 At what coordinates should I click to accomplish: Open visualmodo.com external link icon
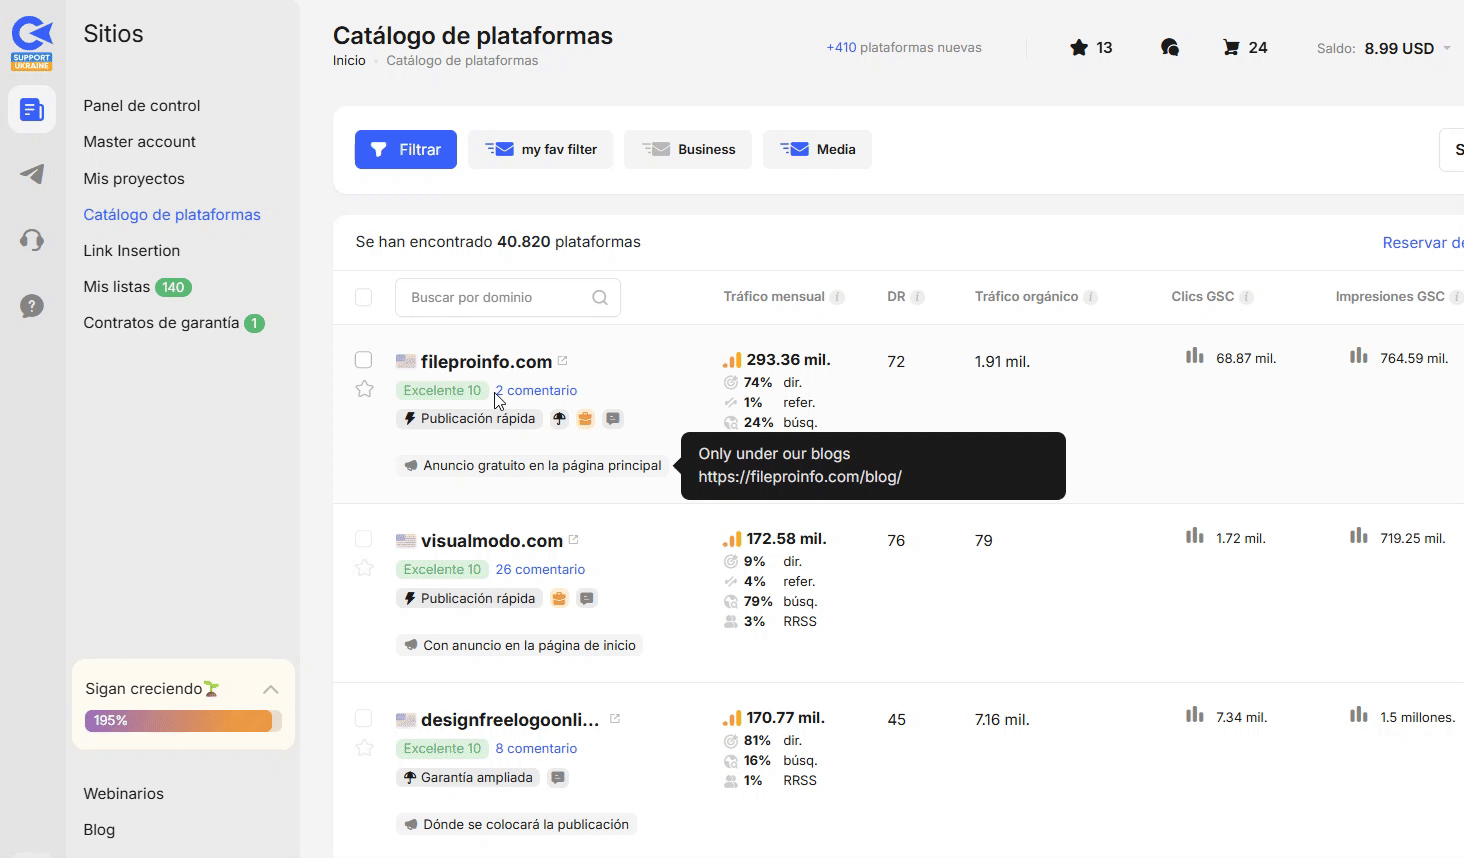(x=574, y=540)
